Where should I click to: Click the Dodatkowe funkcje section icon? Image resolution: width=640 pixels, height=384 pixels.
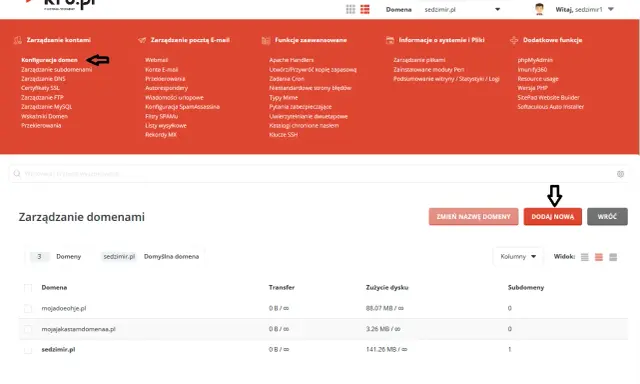click(x=514, y=40)
